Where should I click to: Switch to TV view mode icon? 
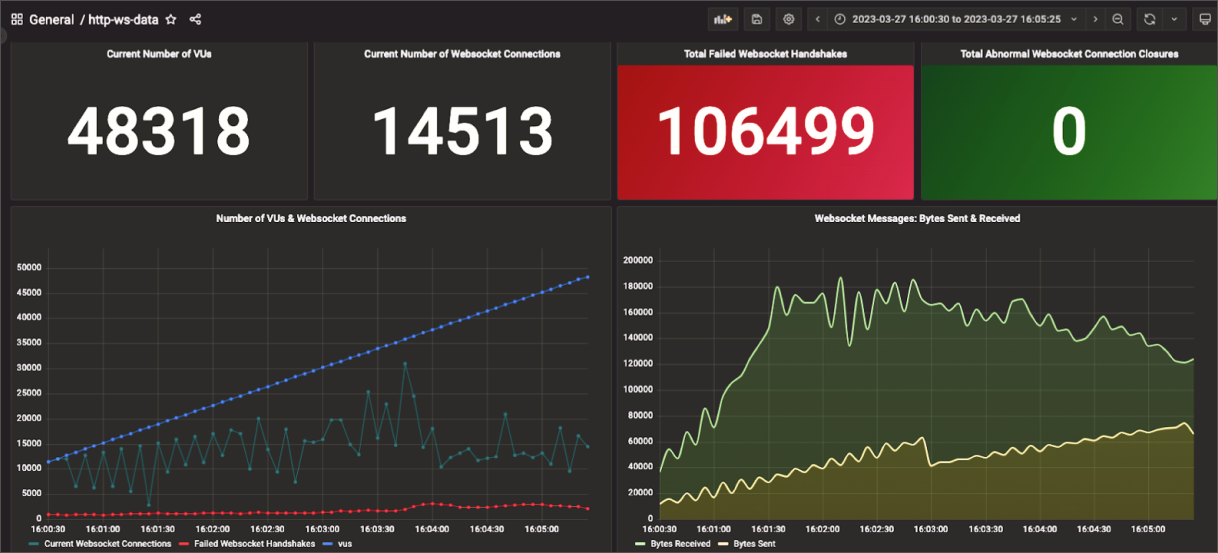(x=1203, y=19)
